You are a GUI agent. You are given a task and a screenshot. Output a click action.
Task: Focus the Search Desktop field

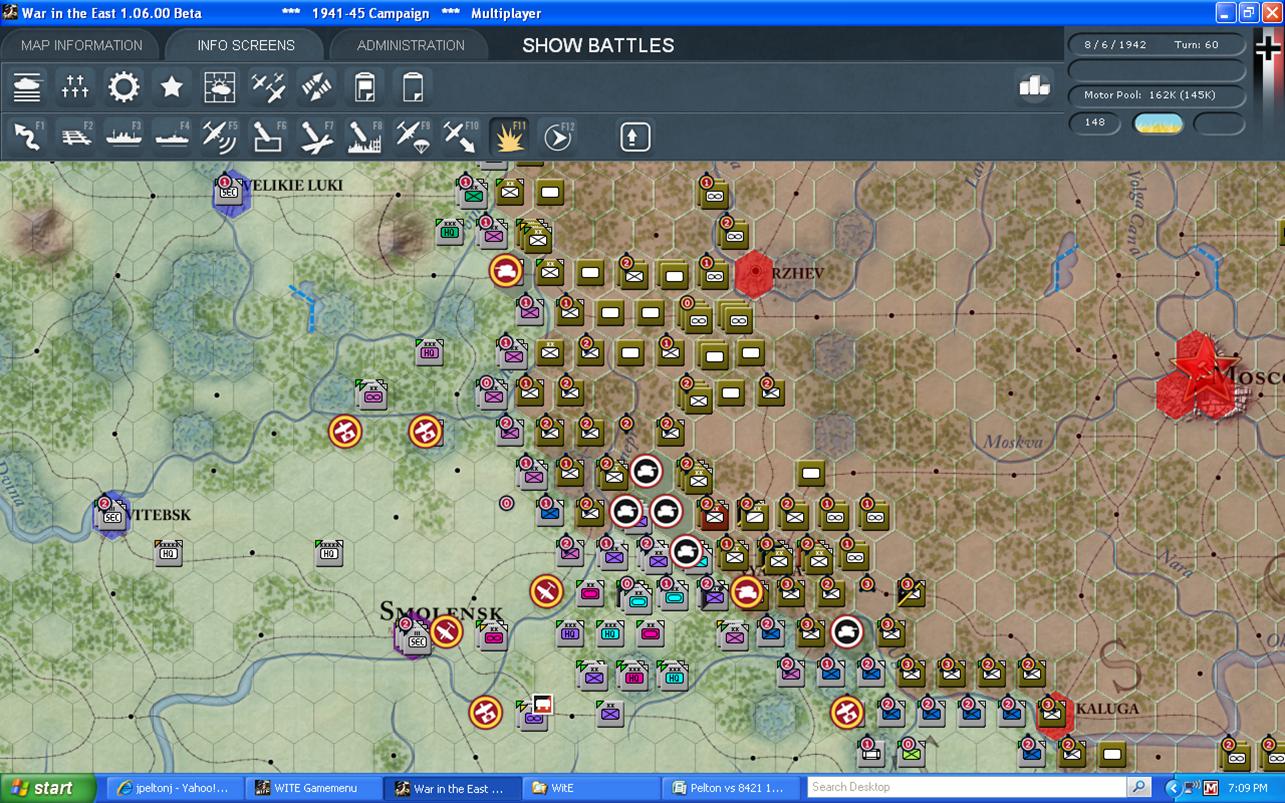tap(967, 788)
